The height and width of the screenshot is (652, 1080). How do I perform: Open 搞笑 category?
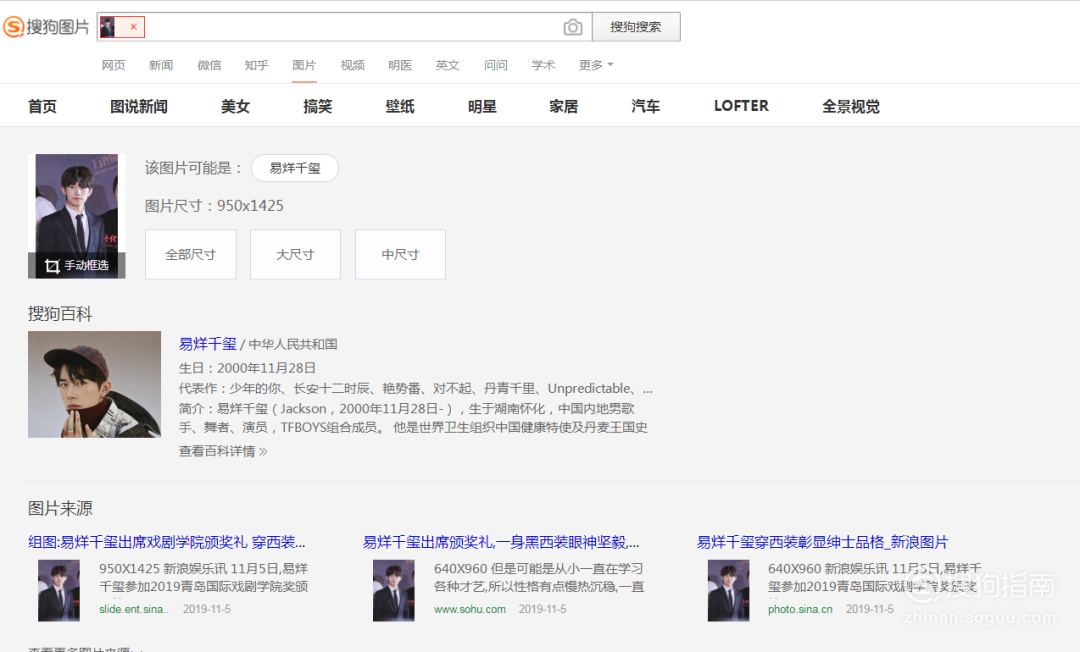click(318, 106)
